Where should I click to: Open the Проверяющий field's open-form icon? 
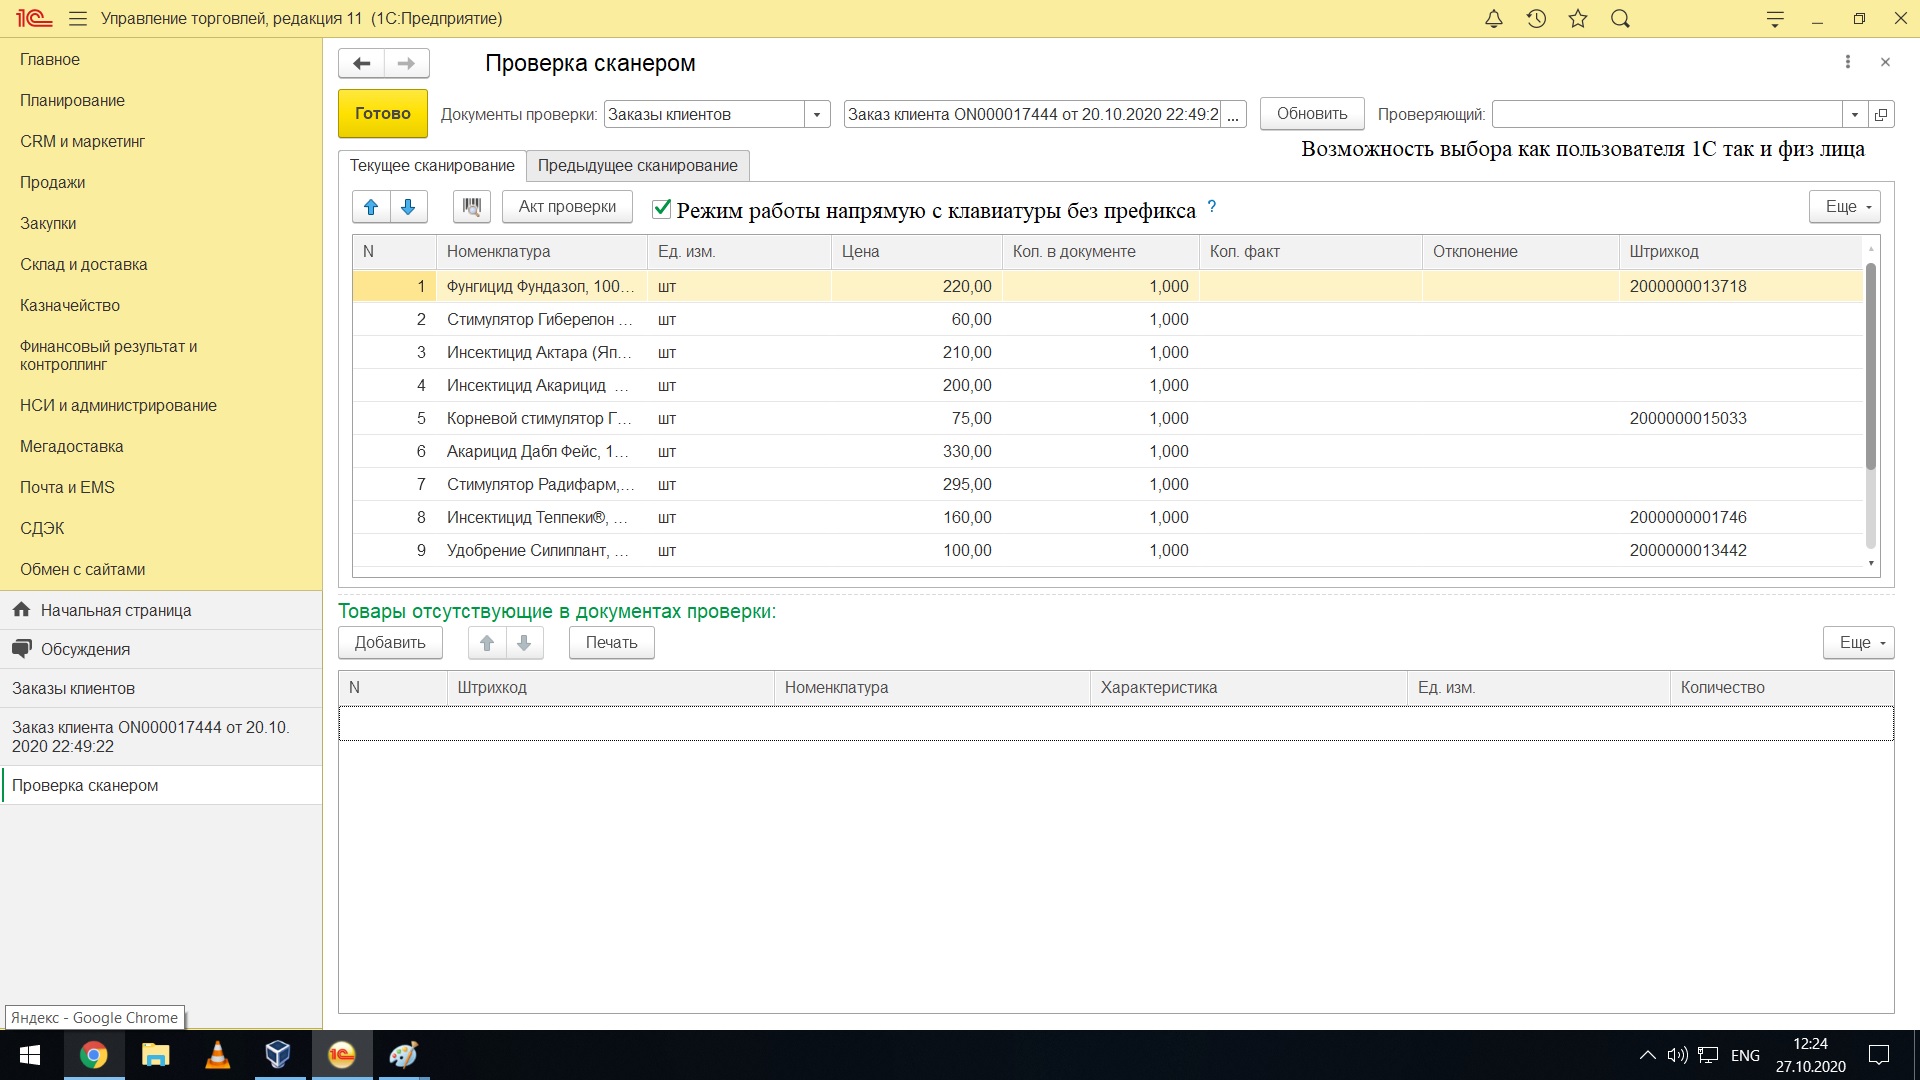point(1881,114)
